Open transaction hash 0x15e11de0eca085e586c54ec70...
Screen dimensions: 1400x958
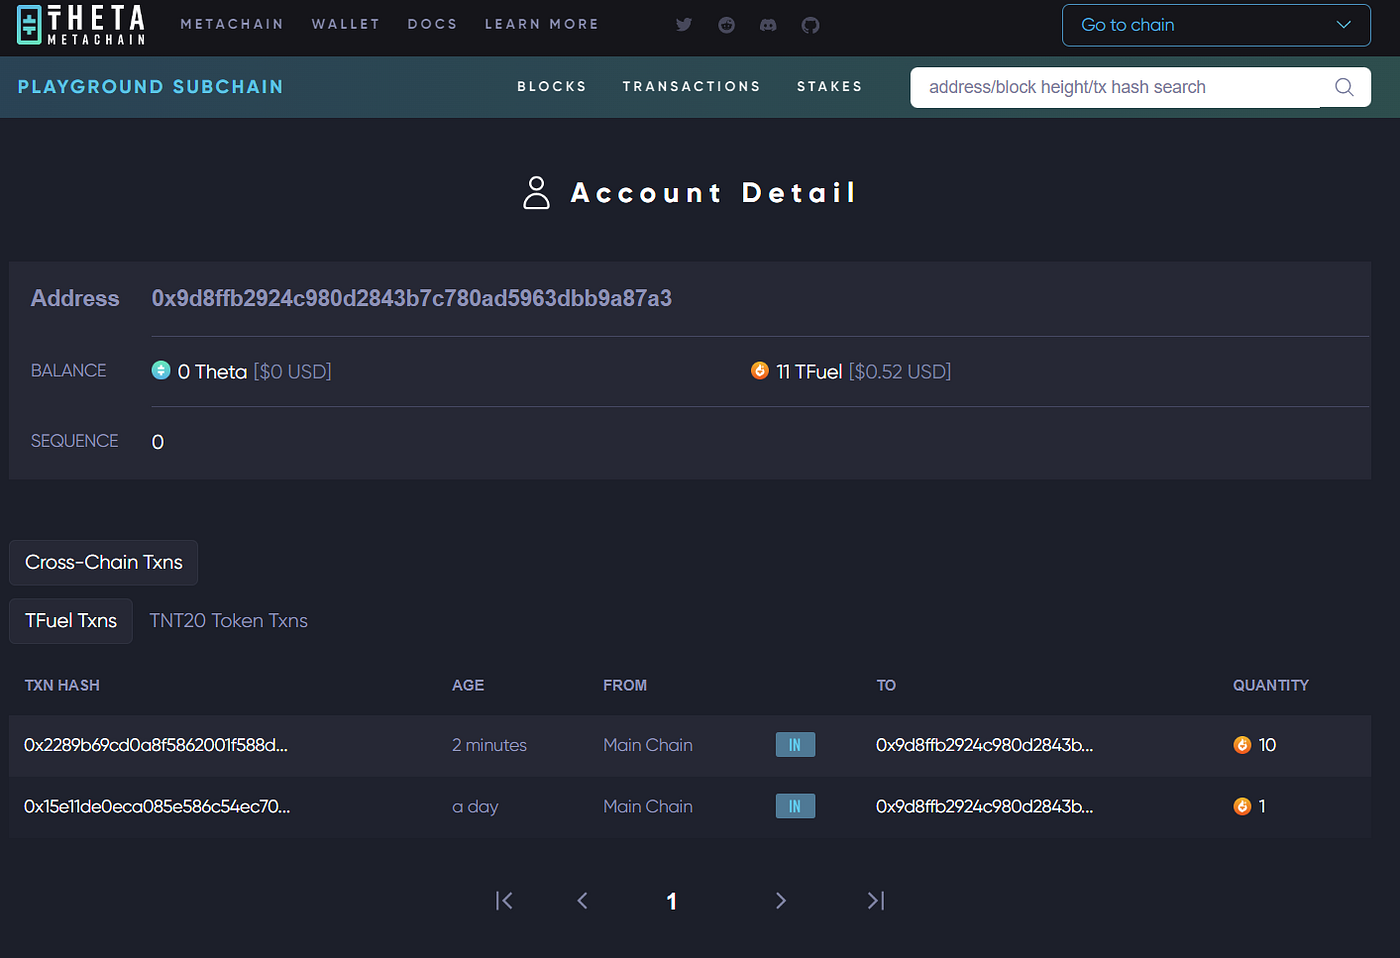(157, 806)
